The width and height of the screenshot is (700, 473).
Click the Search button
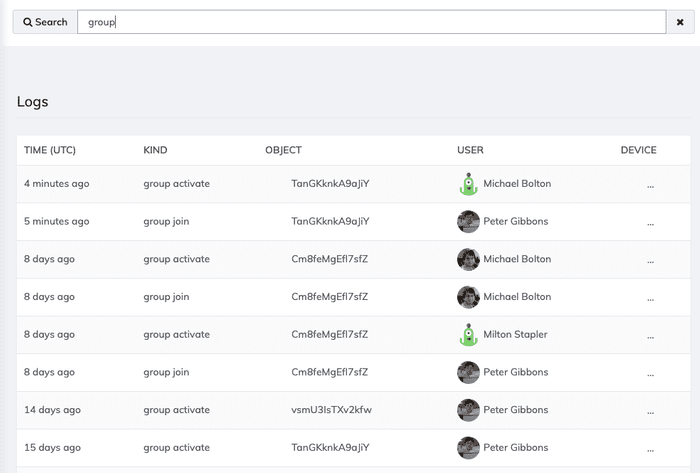point(45,22)
